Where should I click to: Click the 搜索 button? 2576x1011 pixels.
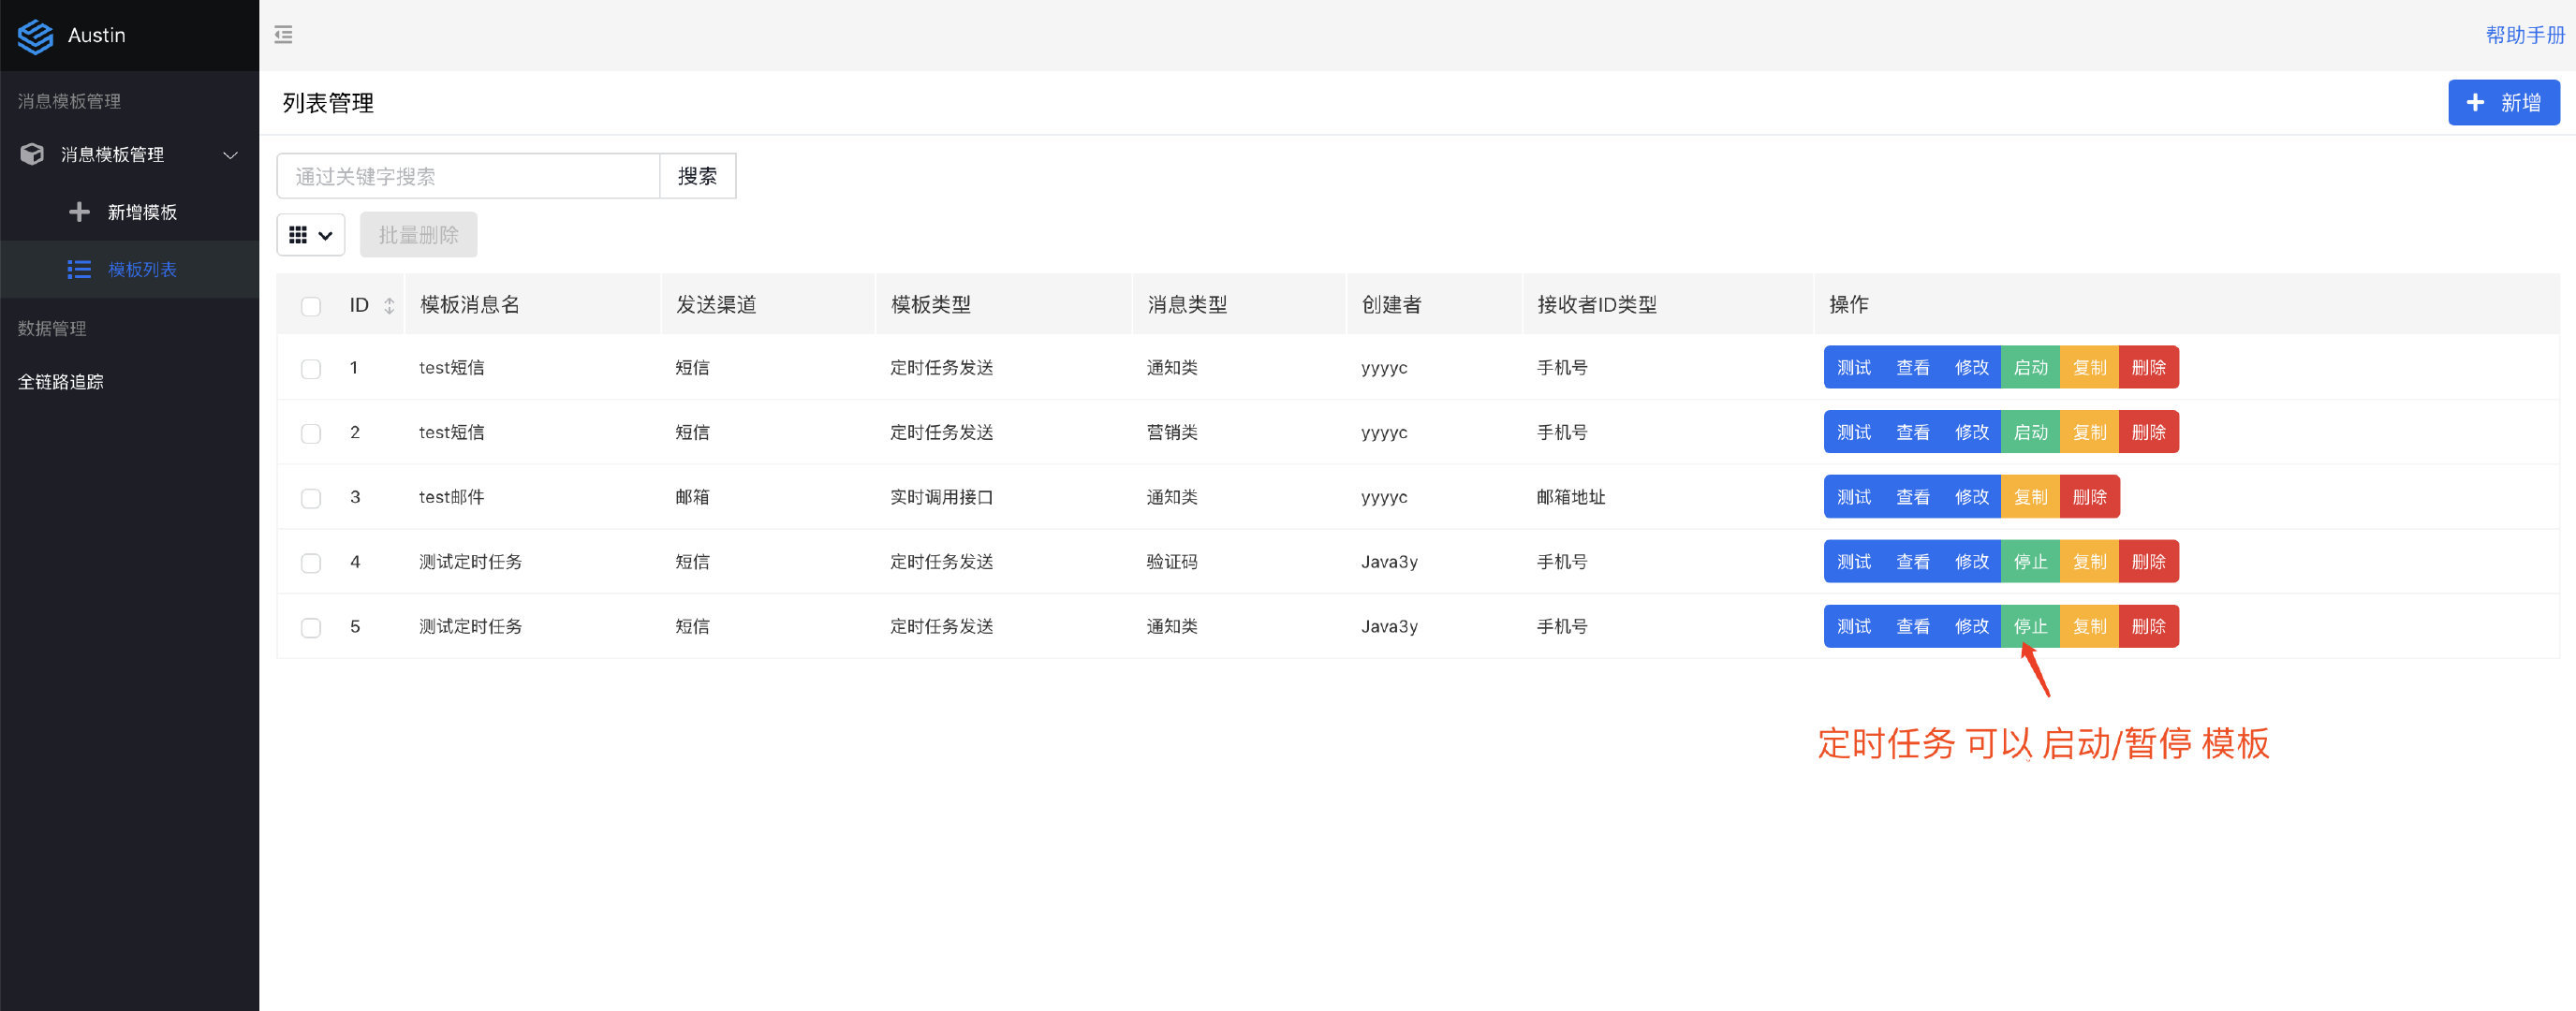point(697,176)
